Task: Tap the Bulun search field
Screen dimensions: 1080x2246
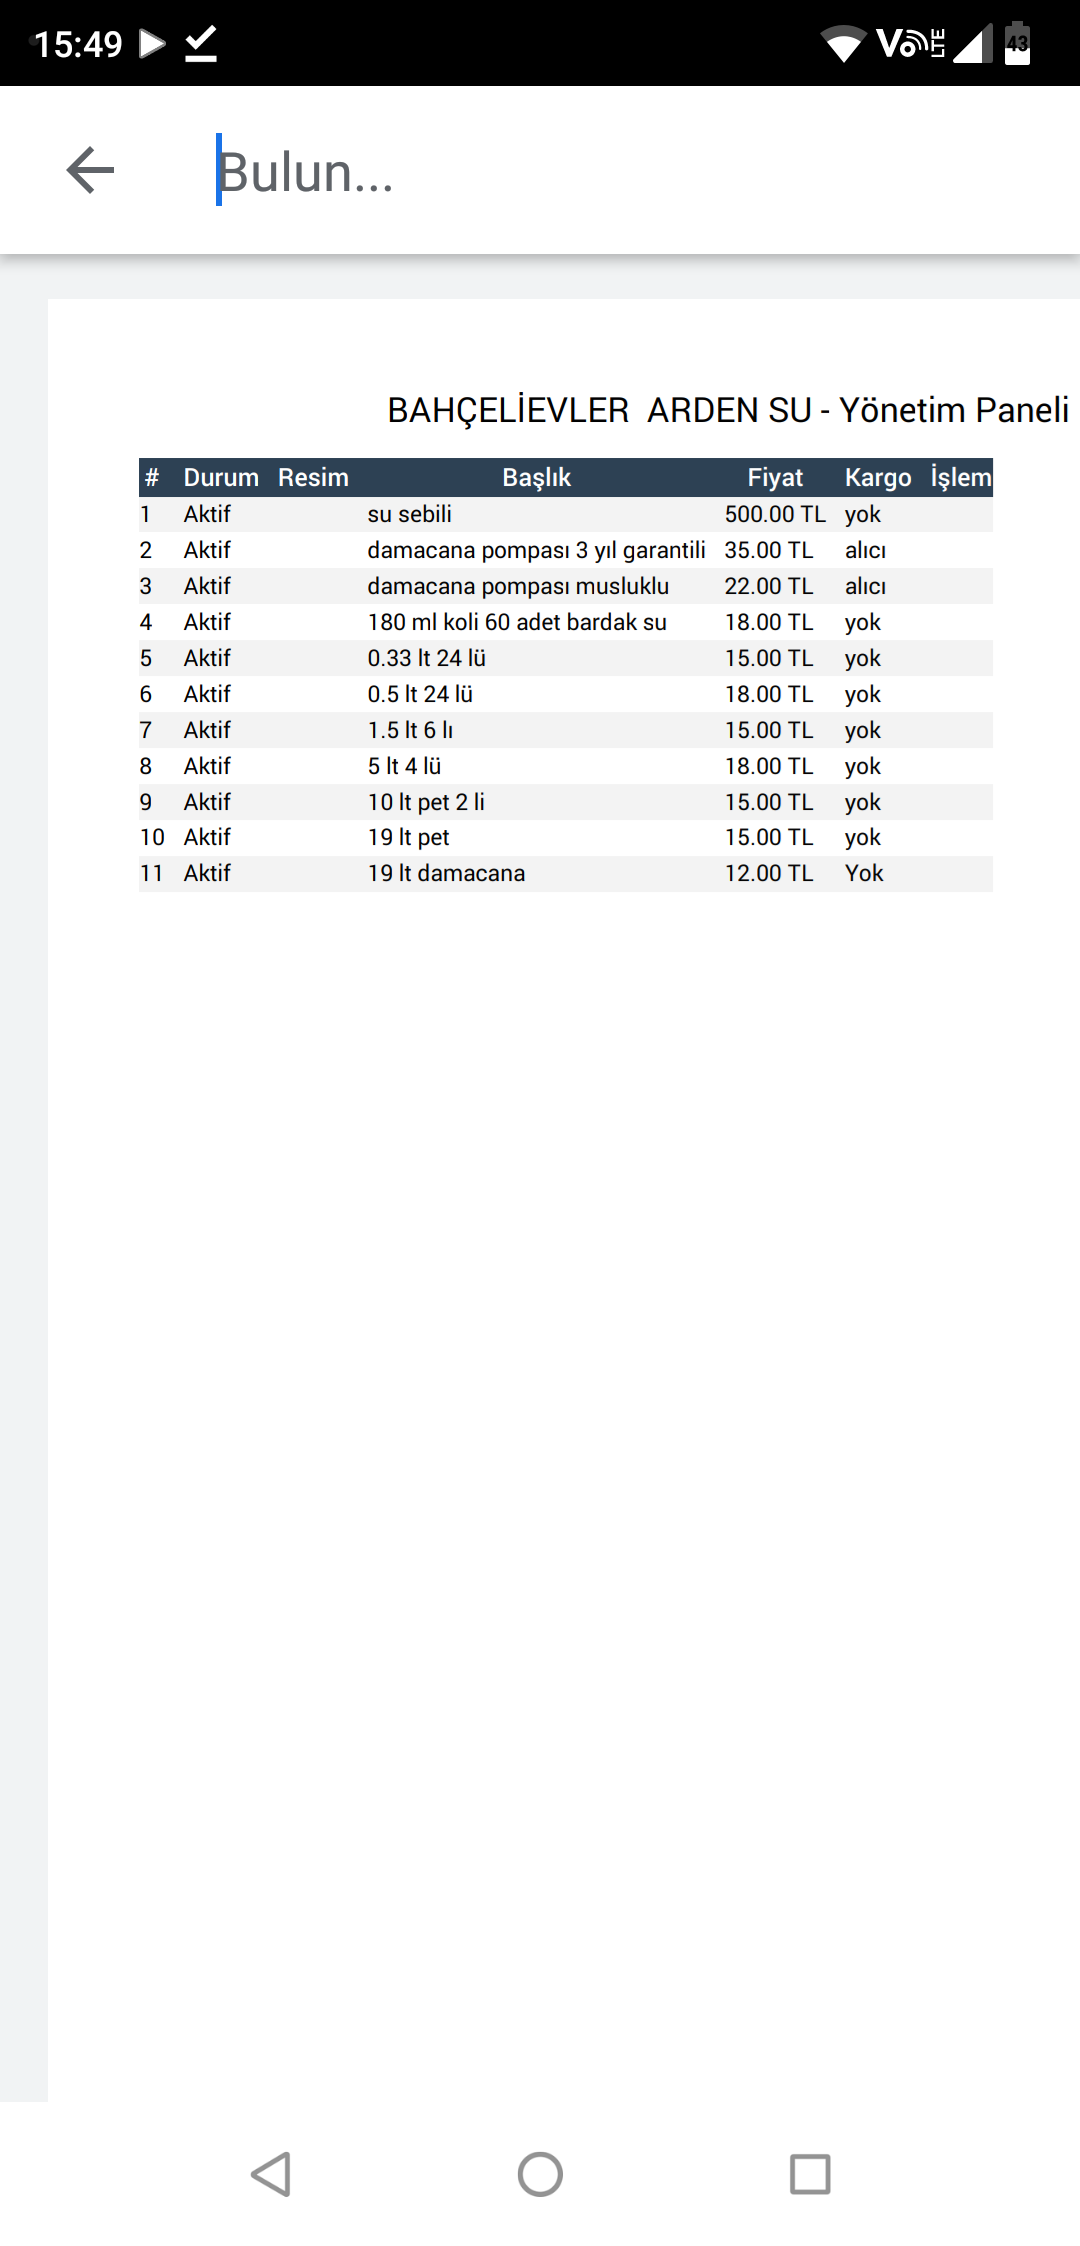Action: click(600, 172)
